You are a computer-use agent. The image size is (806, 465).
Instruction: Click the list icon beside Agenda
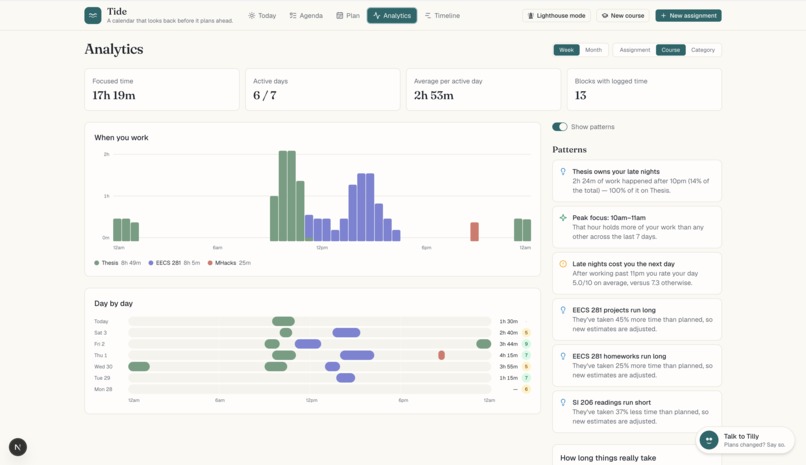(292, 15)
